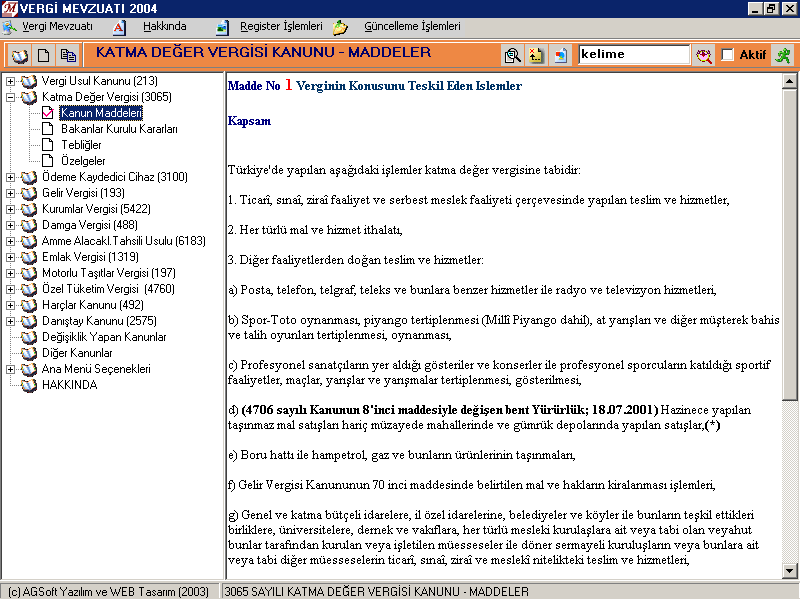Click the vertical scrollbar down arrow
800x600 pixels.
[x=790, y=572]
